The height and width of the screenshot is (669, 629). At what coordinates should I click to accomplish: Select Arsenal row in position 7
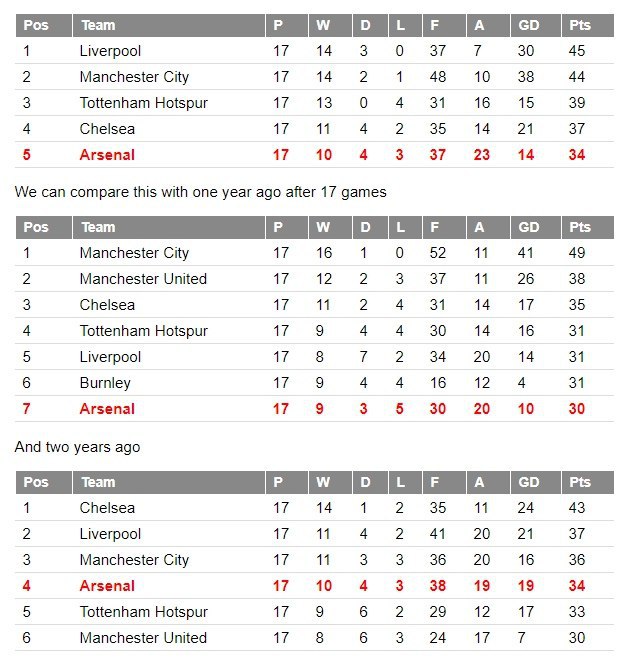(x=314, y=409)
